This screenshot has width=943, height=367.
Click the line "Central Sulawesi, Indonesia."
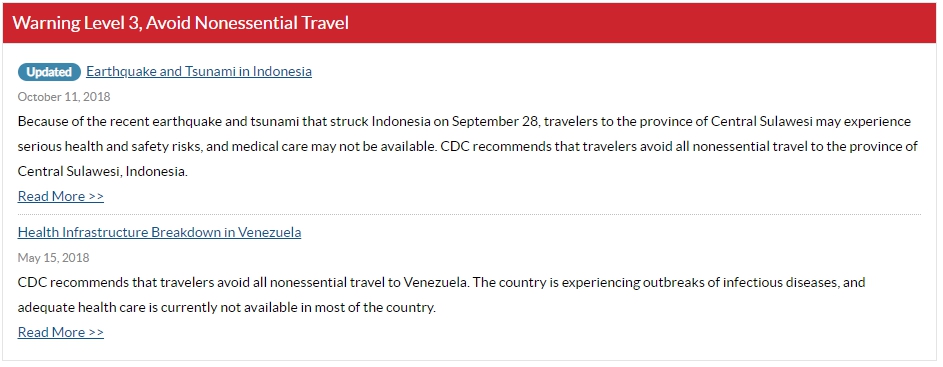coord(103,171)
